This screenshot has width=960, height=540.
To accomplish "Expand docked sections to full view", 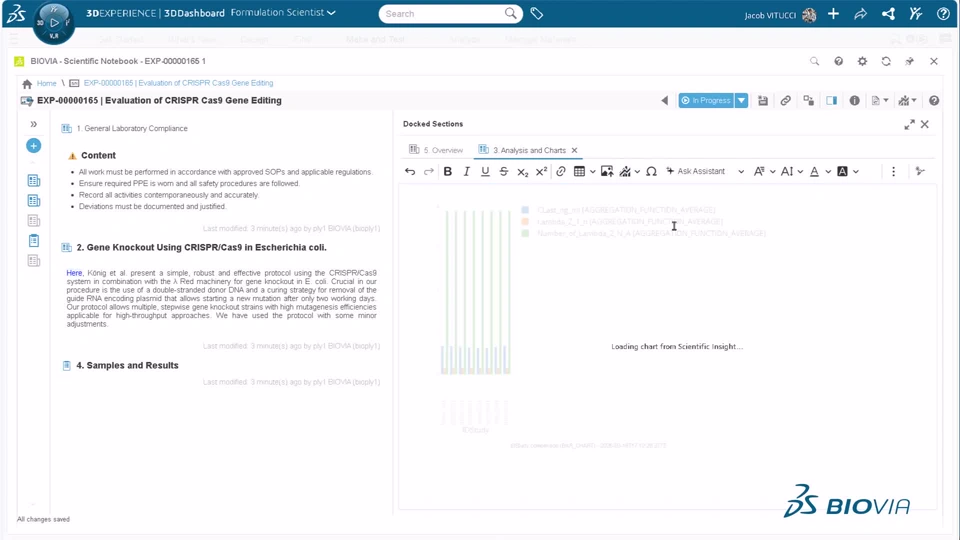I will 909,124.
